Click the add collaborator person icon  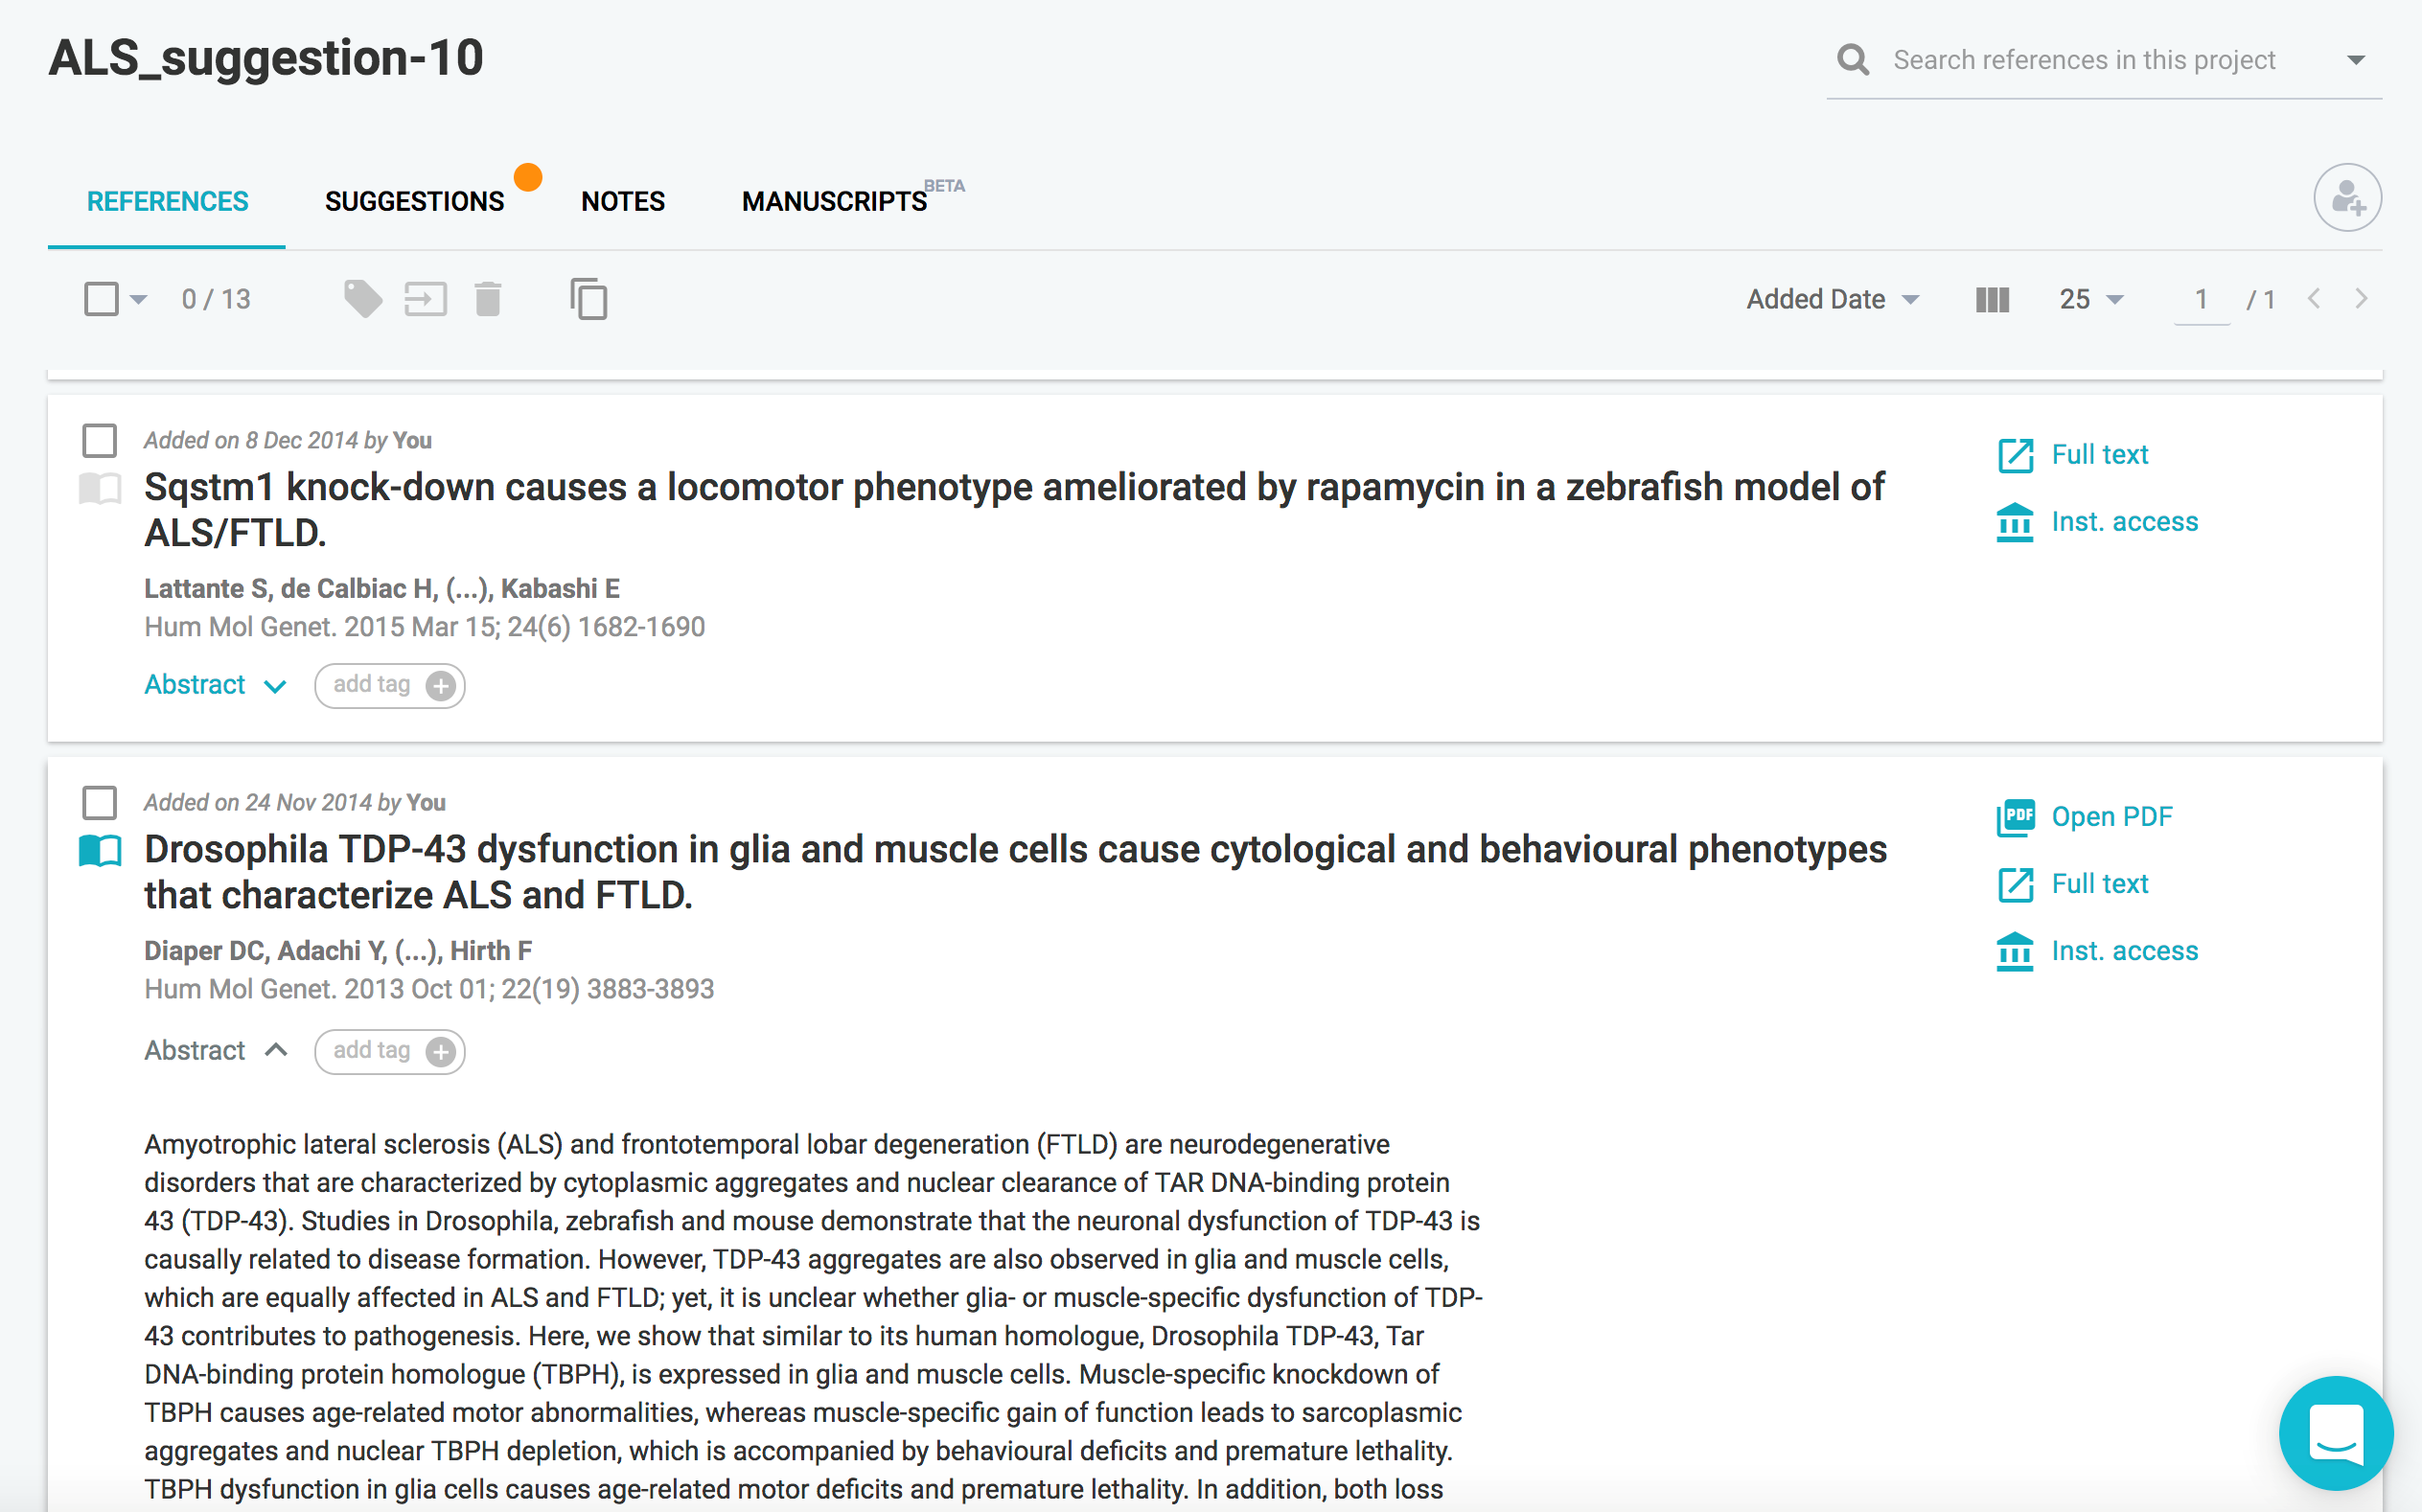pyautogui.click(x=2346, y=198)
